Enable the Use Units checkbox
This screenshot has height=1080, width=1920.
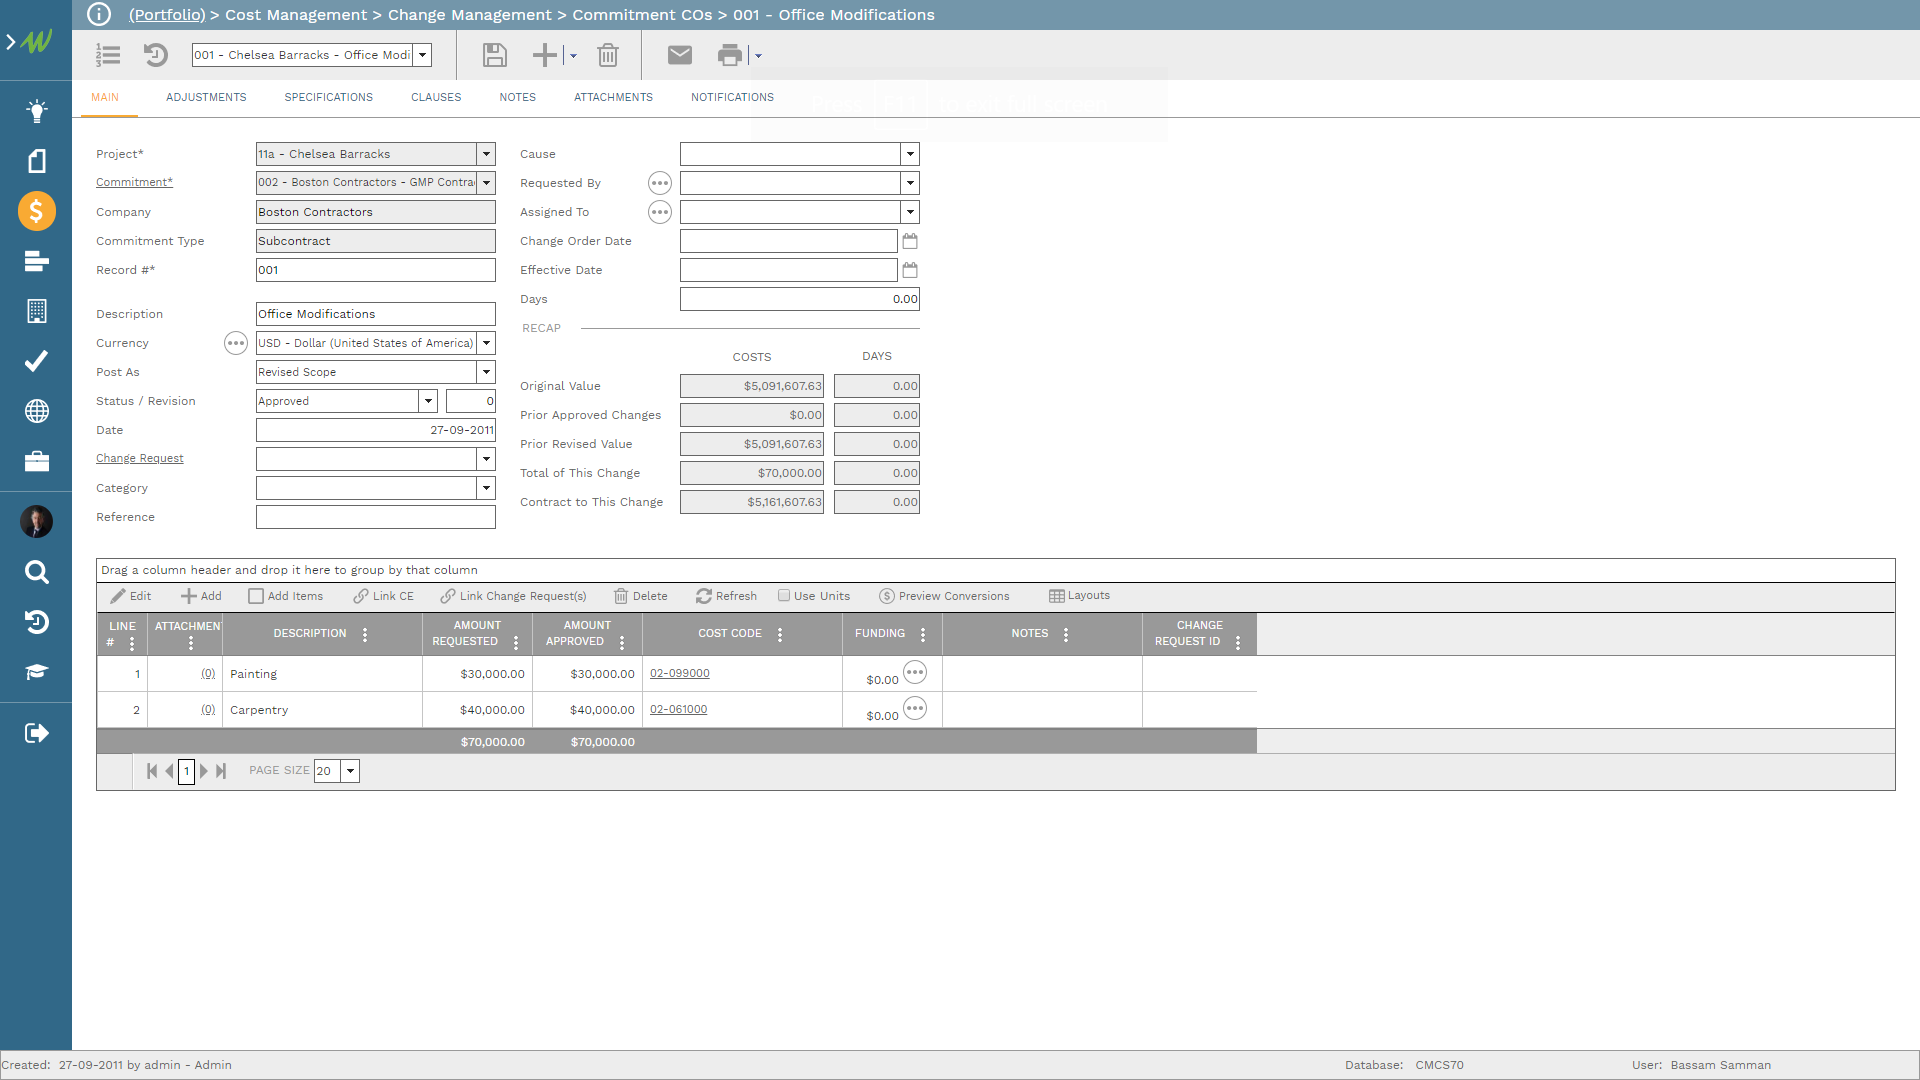pyautogui.click(x=786, y=595)
